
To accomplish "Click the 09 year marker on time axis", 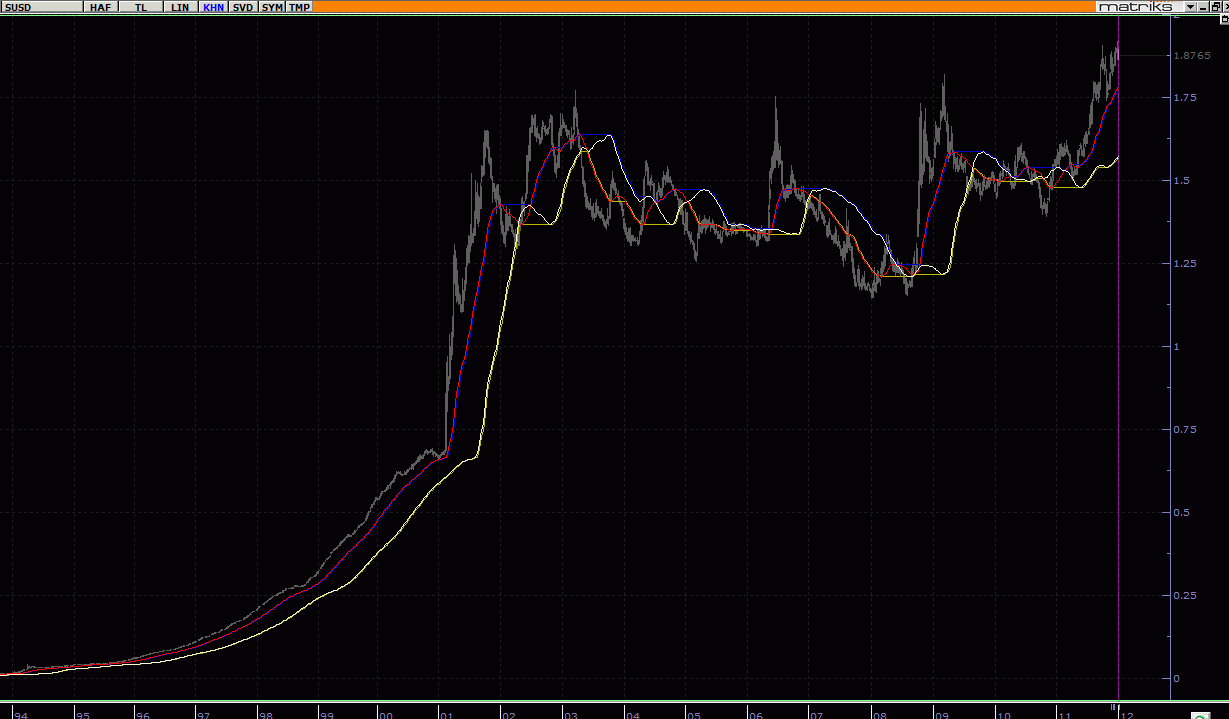I will (x=942, y=714).
